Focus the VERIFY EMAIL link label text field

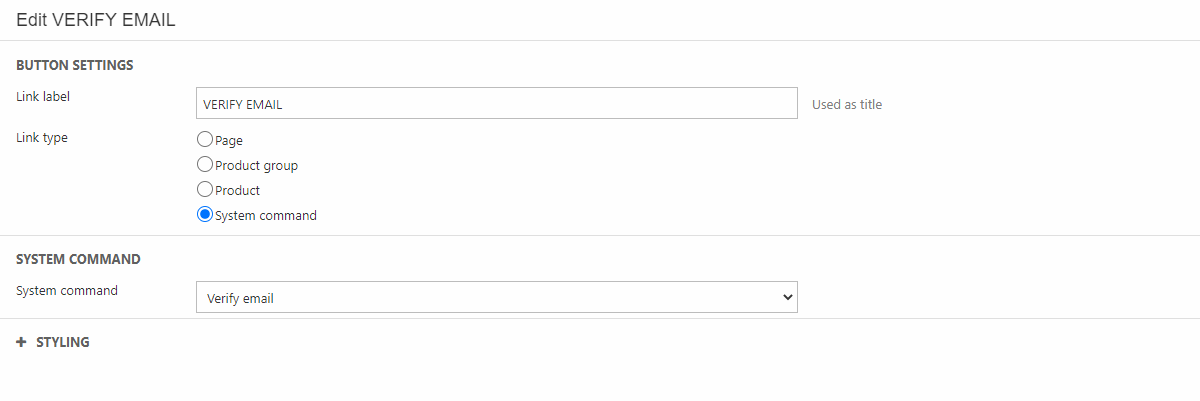pos(496,104)
